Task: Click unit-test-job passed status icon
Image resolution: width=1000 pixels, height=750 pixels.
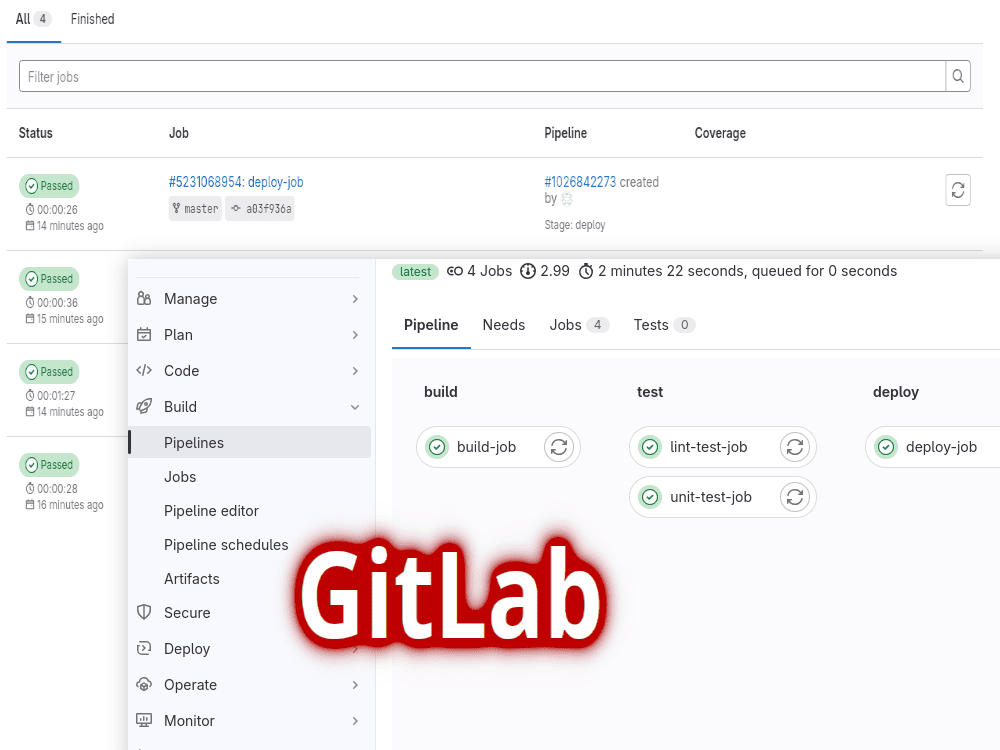Action: [650, 497]
